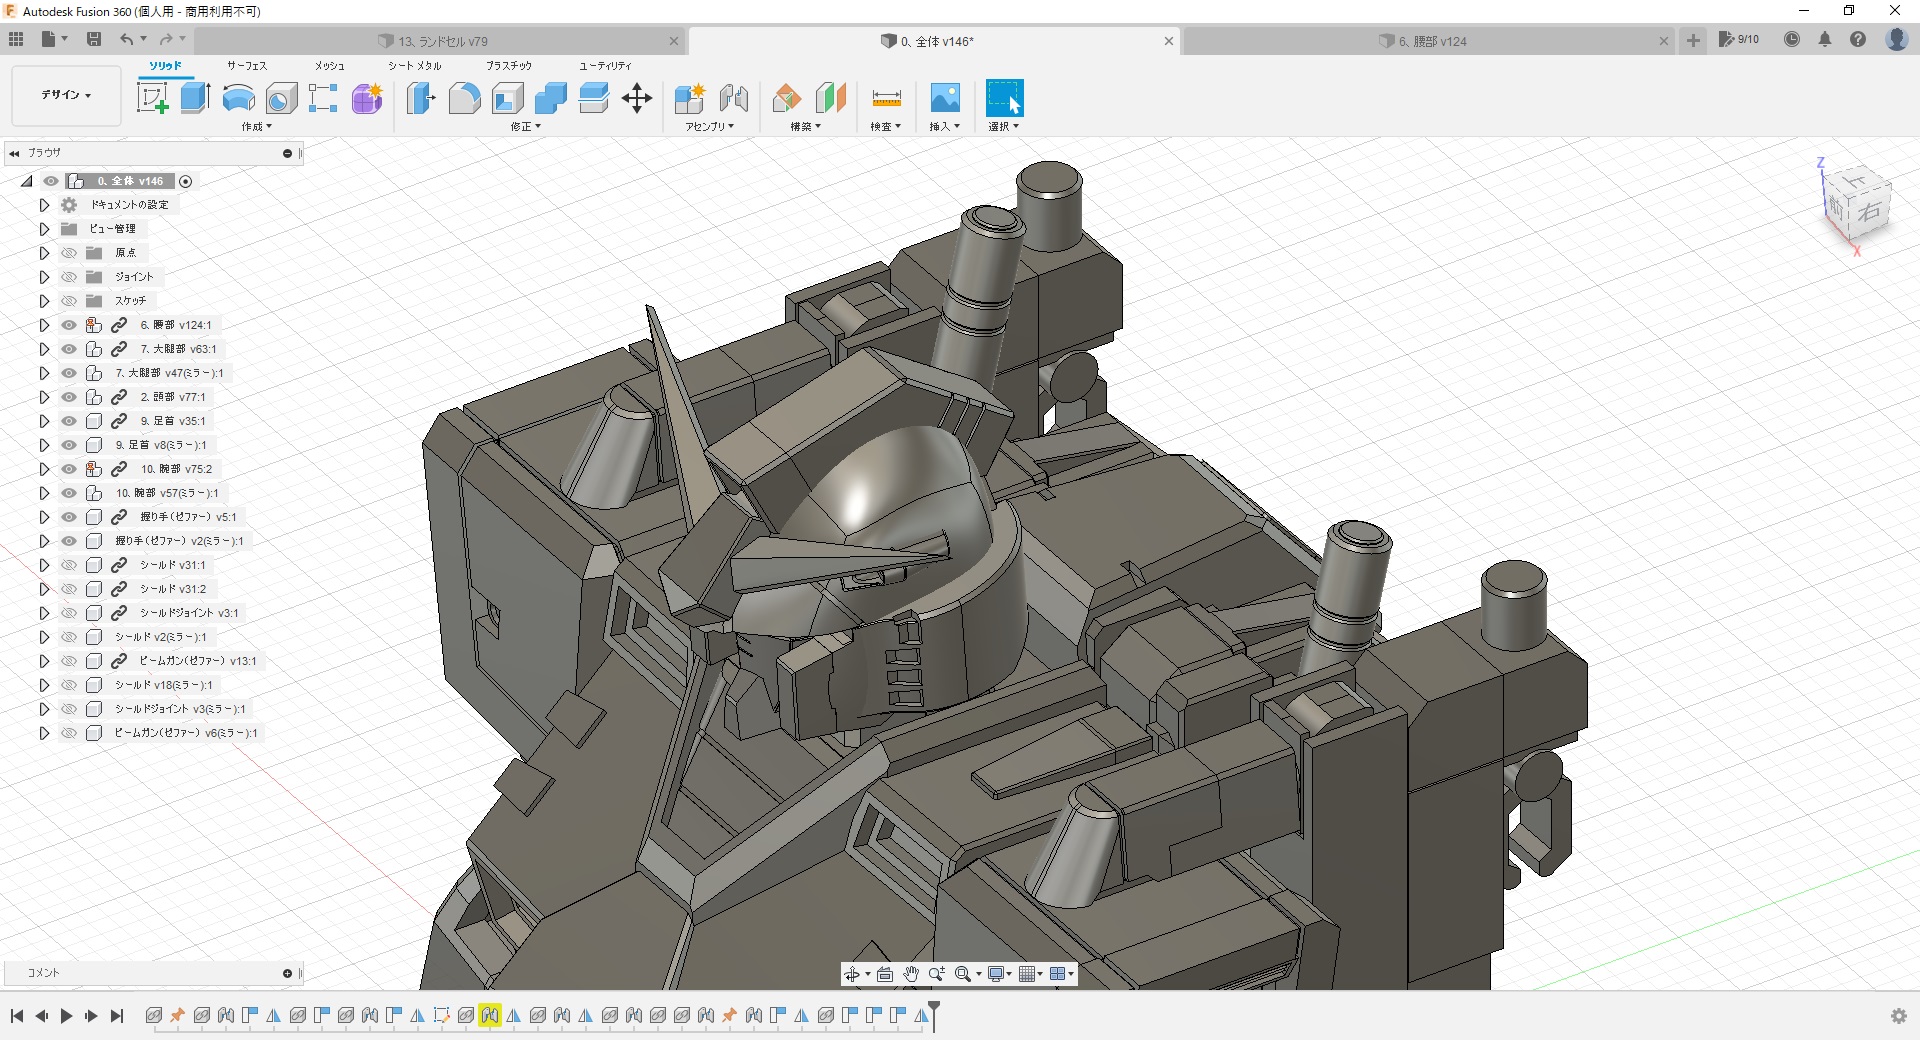This screenshot has height=1040, width=1920.
Task: Select the Revolve tool icon
Action: coord(238,98)
